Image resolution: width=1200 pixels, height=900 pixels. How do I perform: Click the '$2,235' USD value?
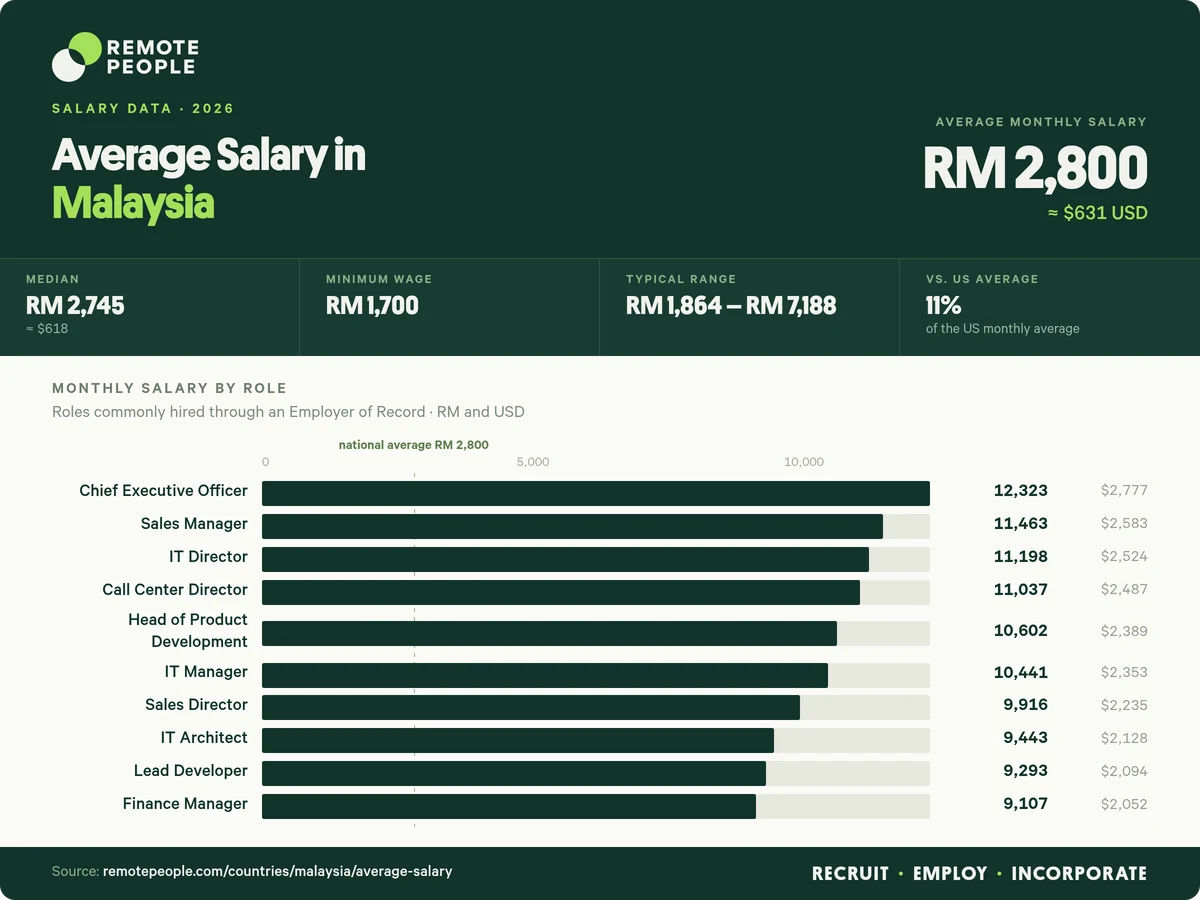[x=1124, y=705]
